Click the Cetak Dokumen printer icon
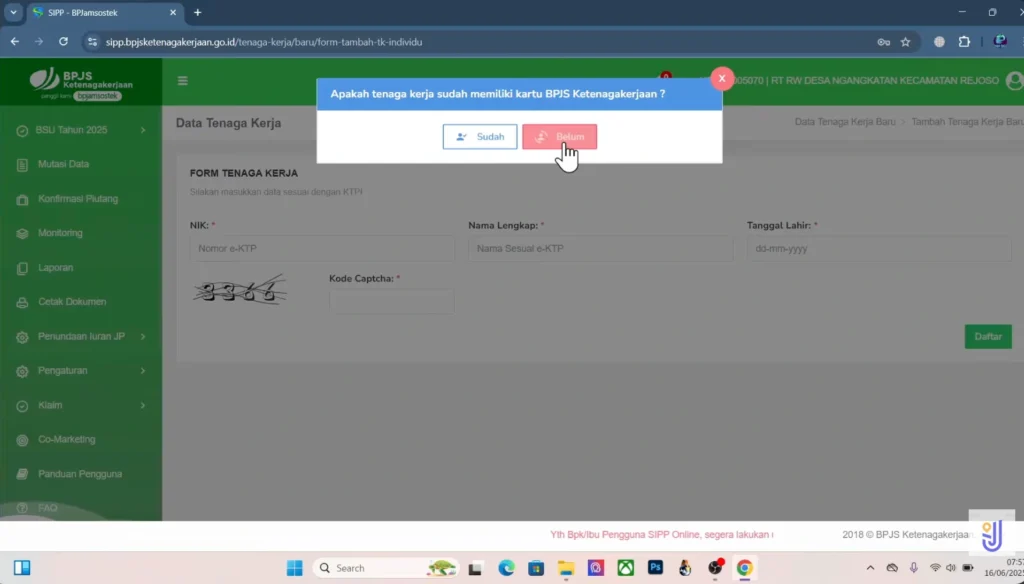This screenshot has height=584, width=1024. 22,302
